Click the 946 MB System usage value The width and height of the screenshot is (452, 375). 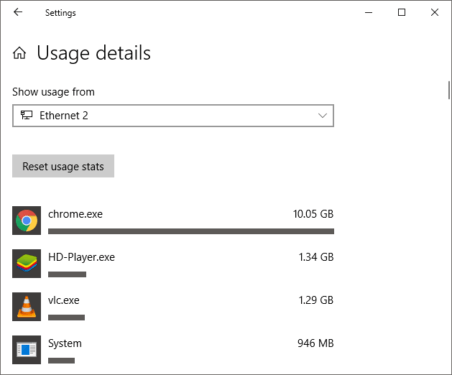316,343
